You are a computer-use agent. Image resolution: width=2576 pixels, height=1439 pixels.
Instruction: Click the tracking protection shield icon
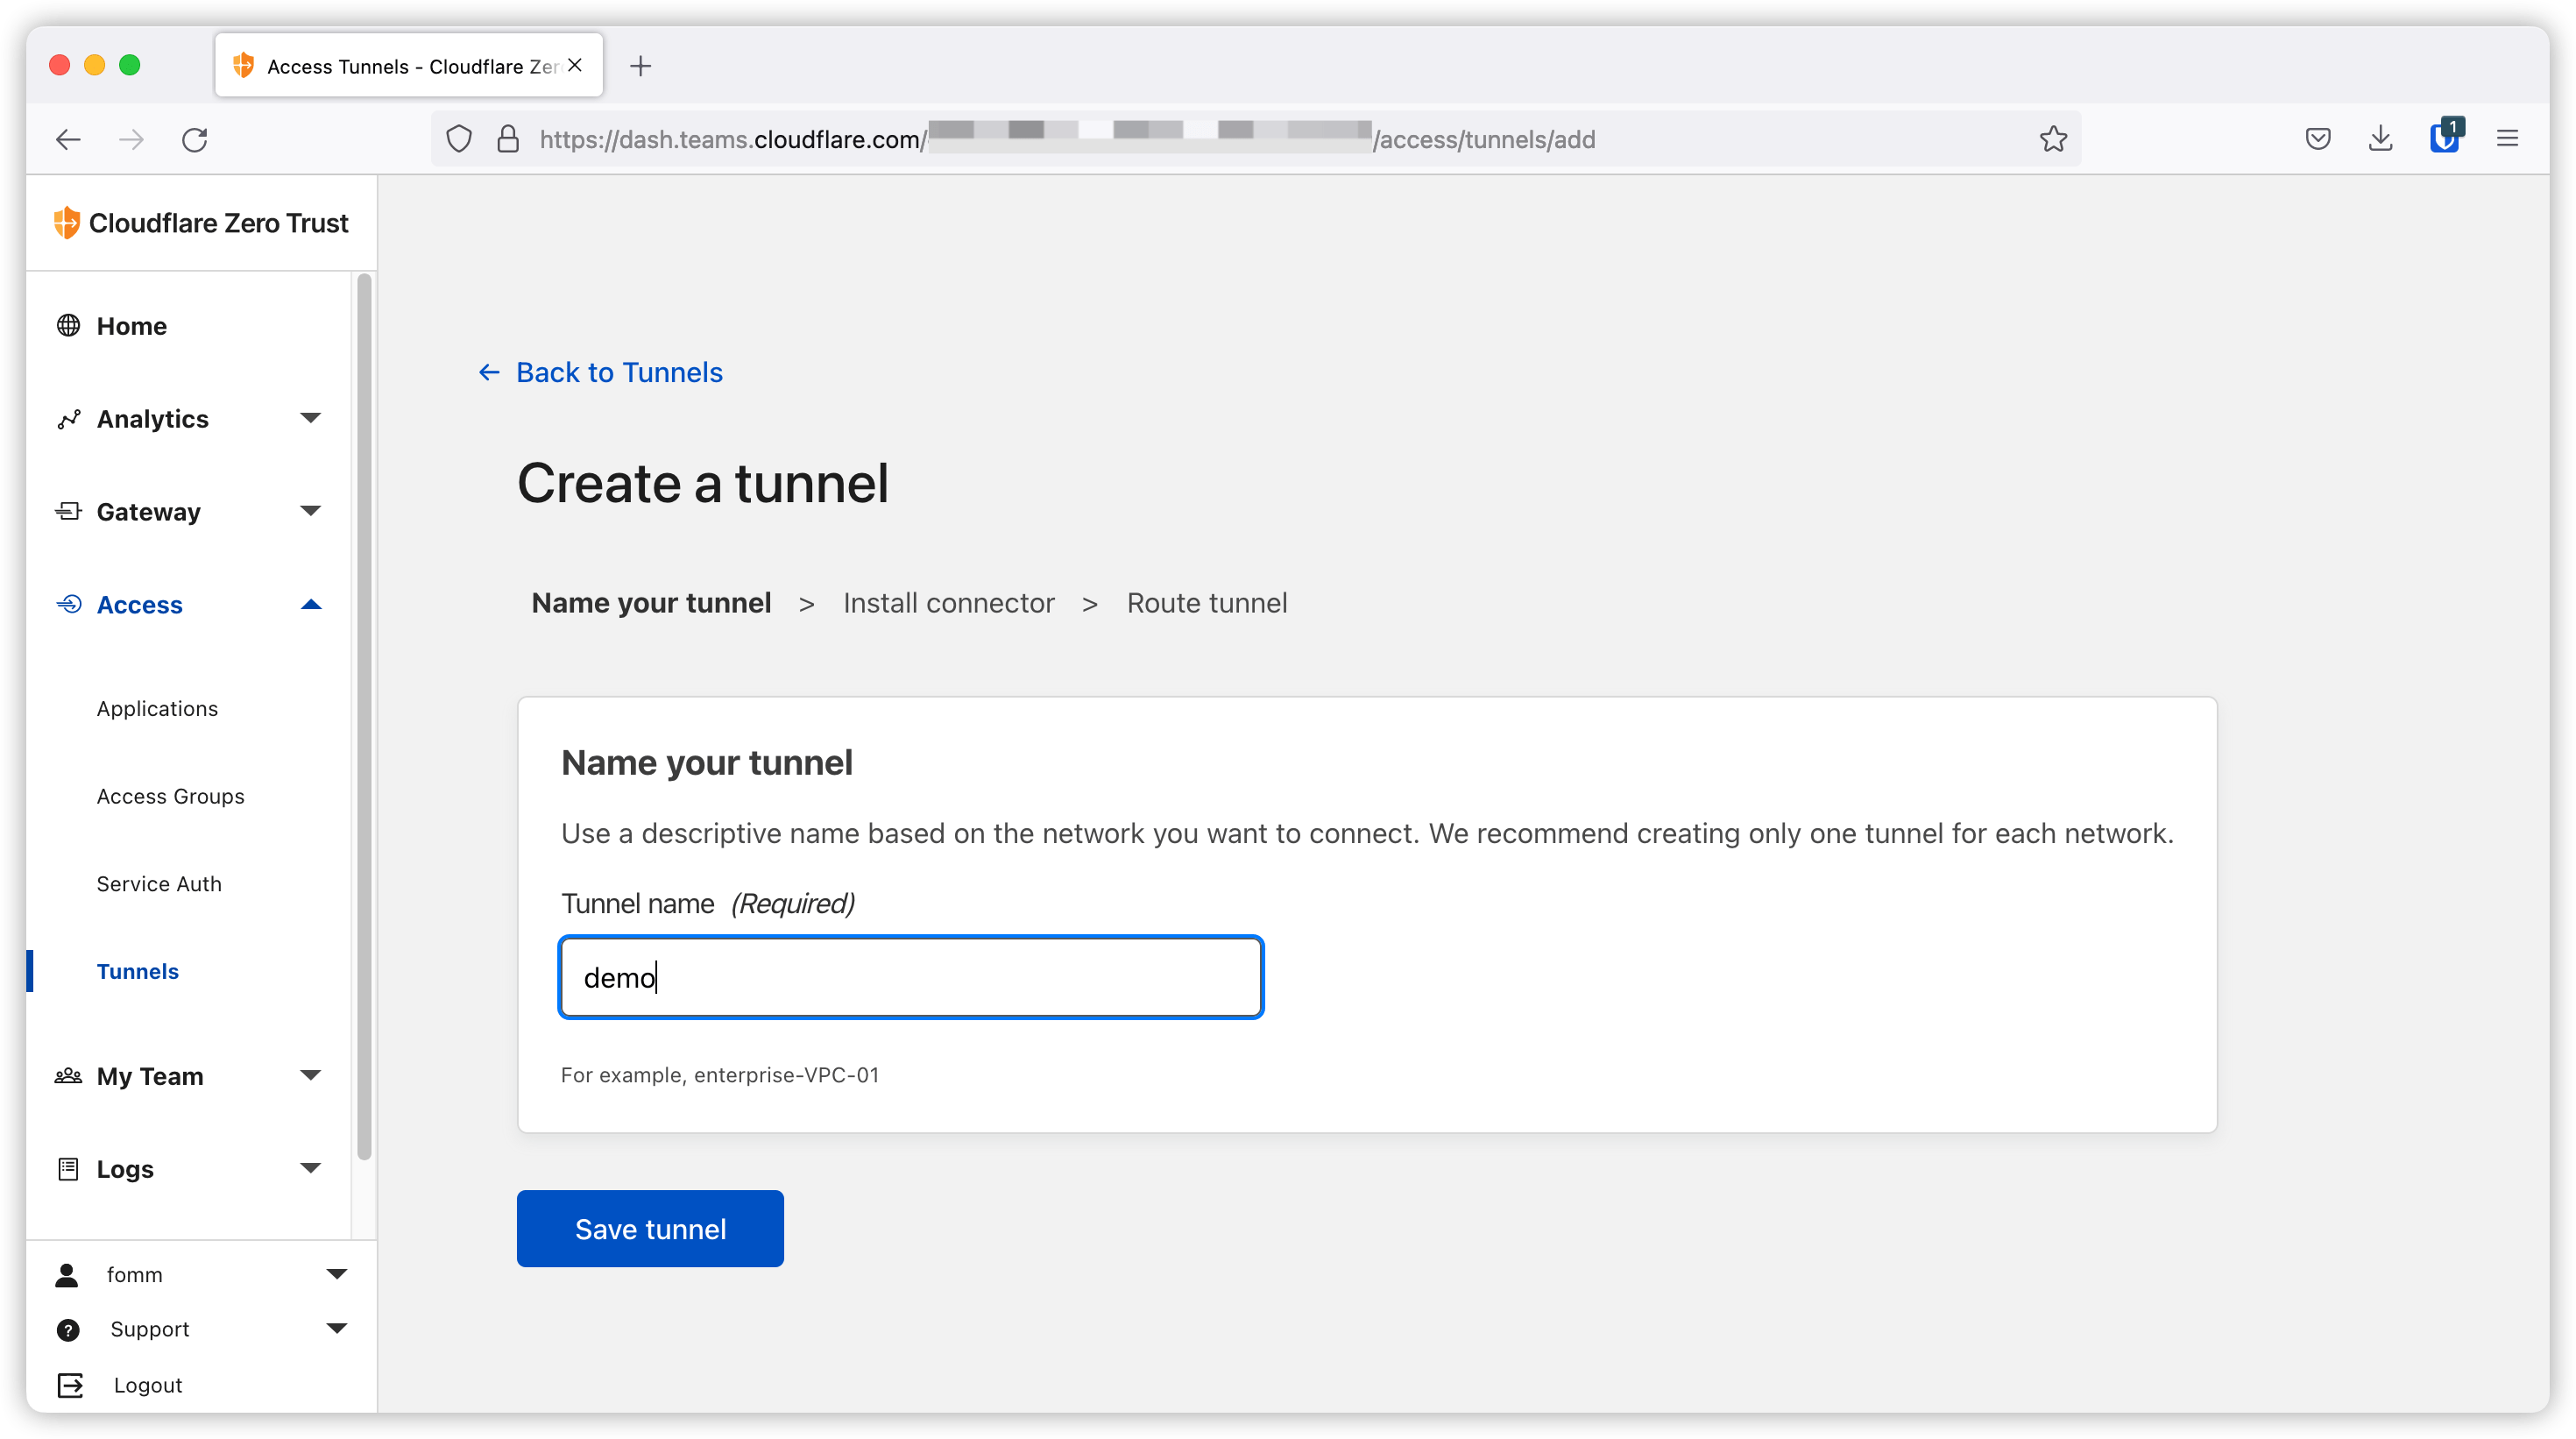coord(459,138)
